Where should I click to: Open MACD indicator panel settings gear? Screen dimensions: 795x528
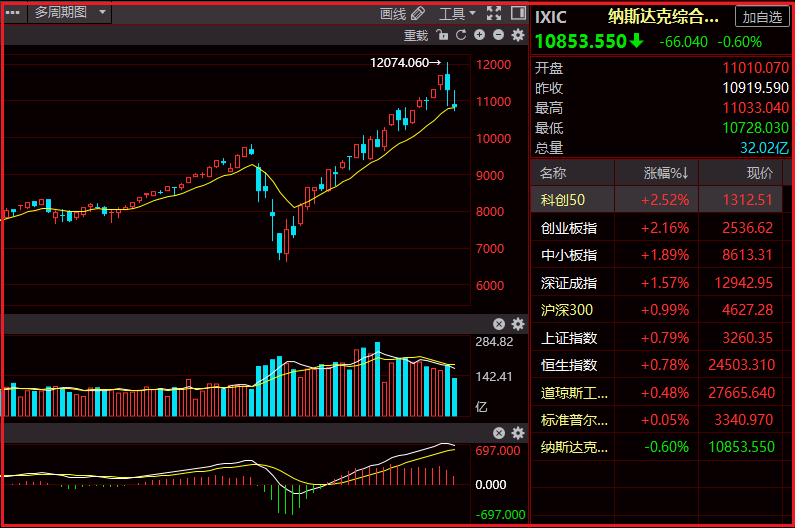click(x=518, y=433)
